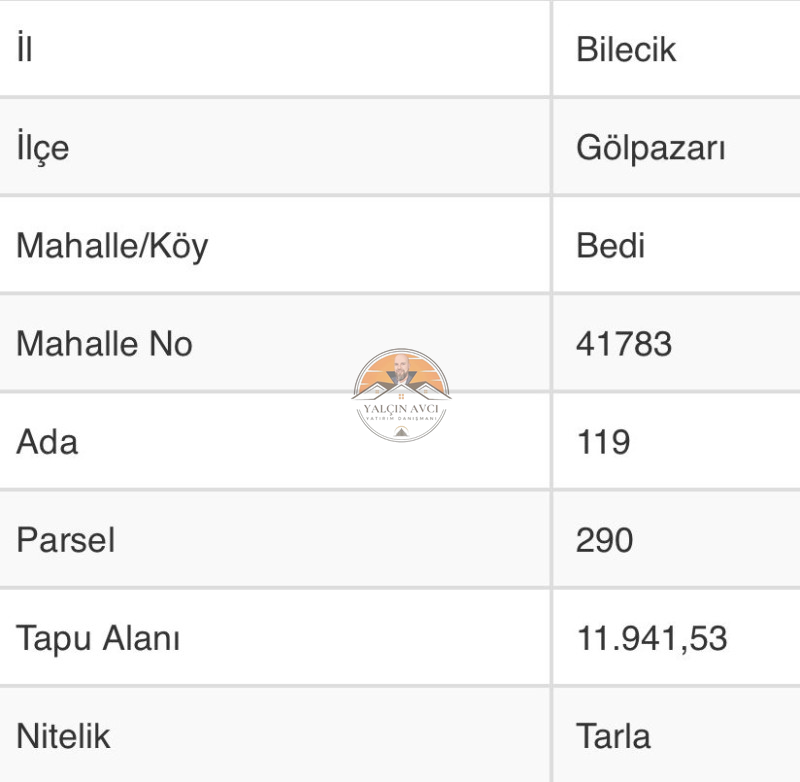Click the bald man's photo in the logo
This screenshot has width=800, height=782.
pyautogui.click(x=401, y=369)
